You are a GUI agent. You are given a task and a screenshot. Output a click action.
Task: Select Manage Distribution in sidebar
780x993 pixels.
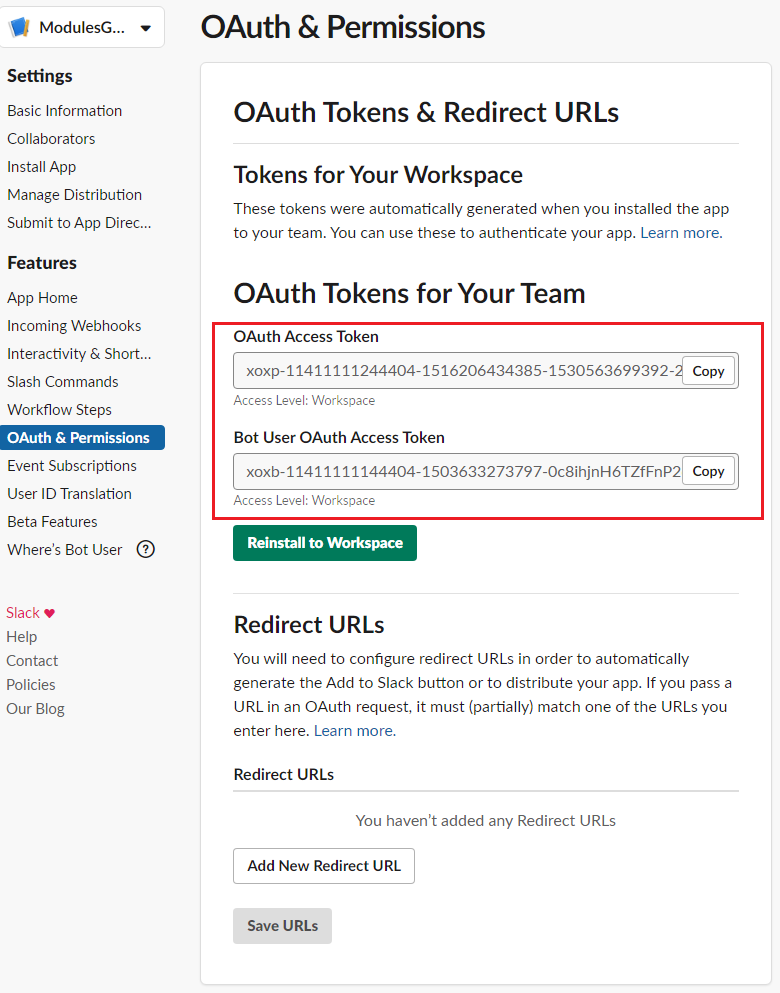point(75,194)
